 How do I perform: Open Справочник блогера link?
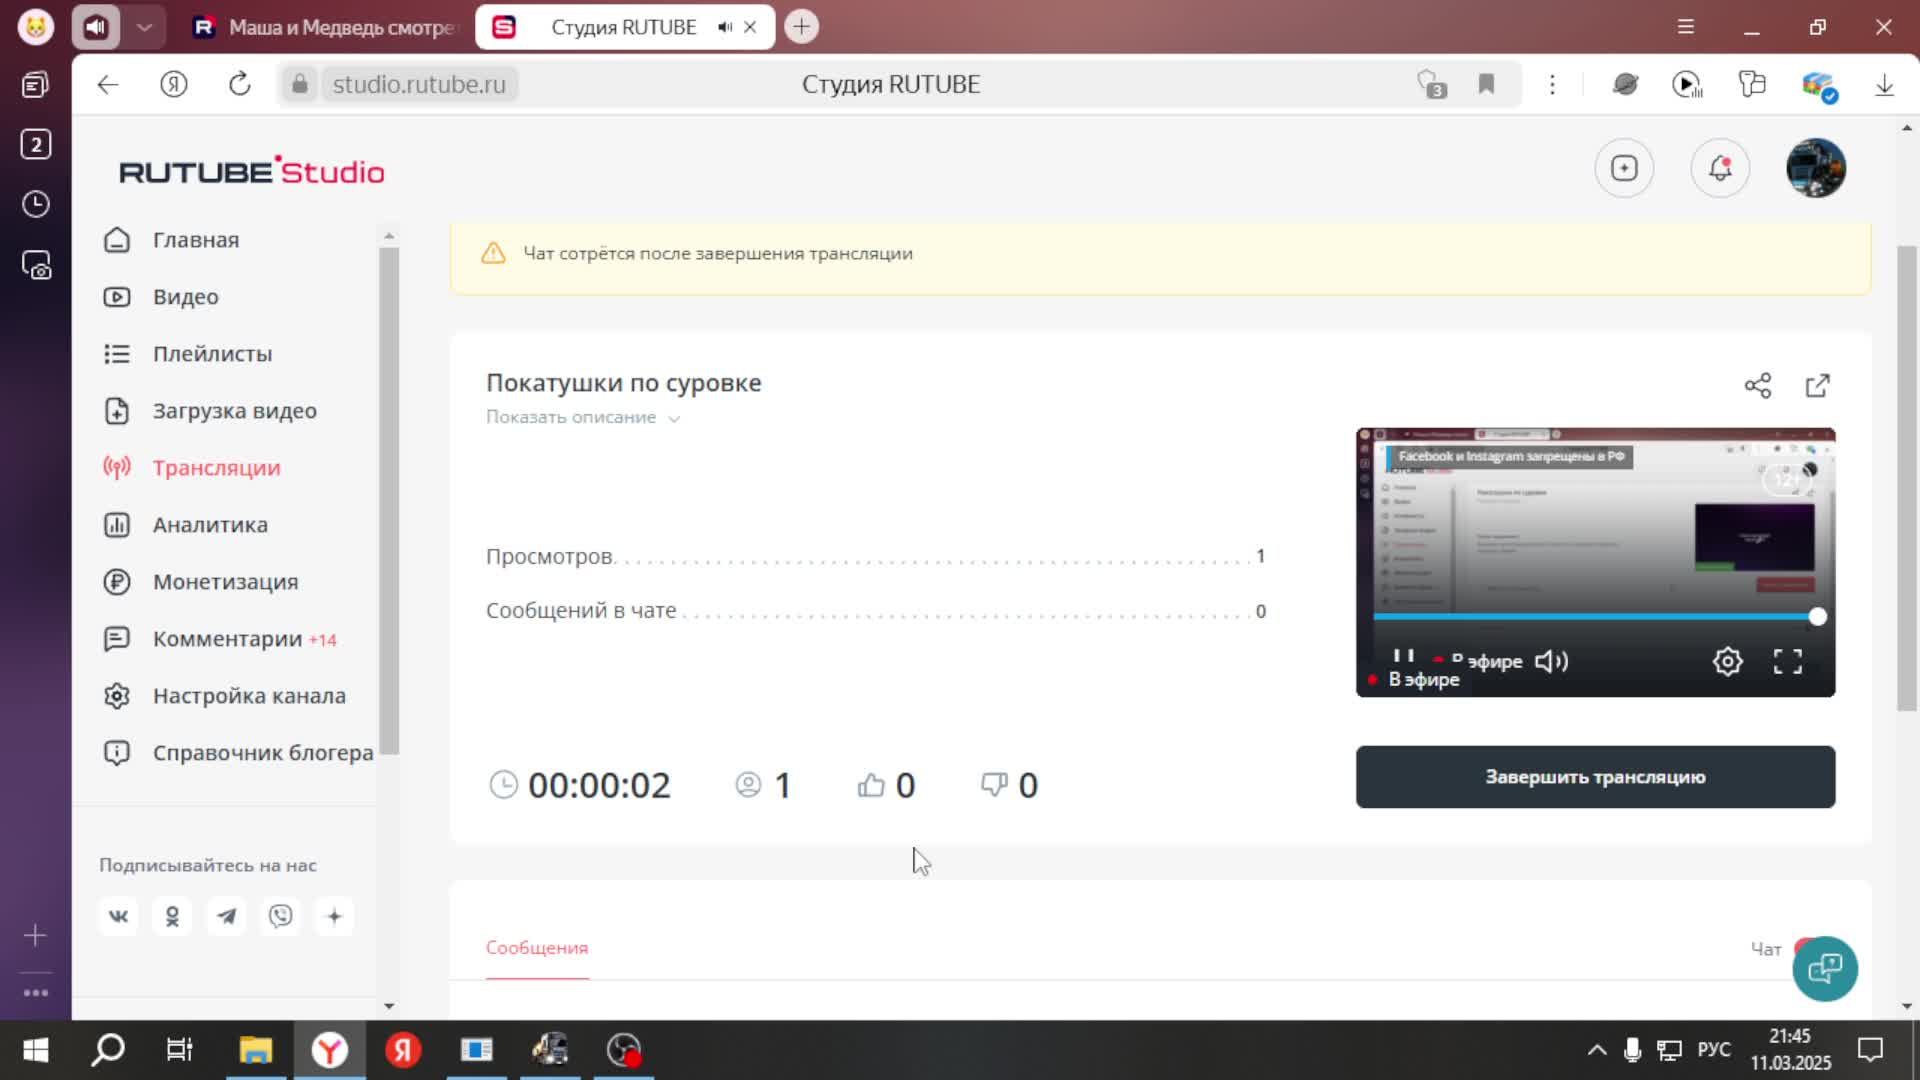click(x=262, y=753)
